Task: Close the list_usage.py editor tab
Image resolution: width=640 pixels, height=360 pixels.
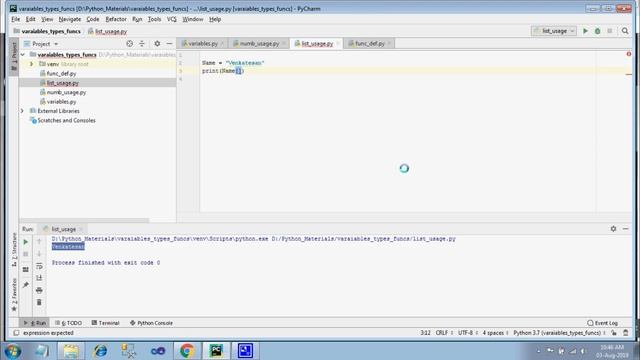Action: [x=338, y=43]
